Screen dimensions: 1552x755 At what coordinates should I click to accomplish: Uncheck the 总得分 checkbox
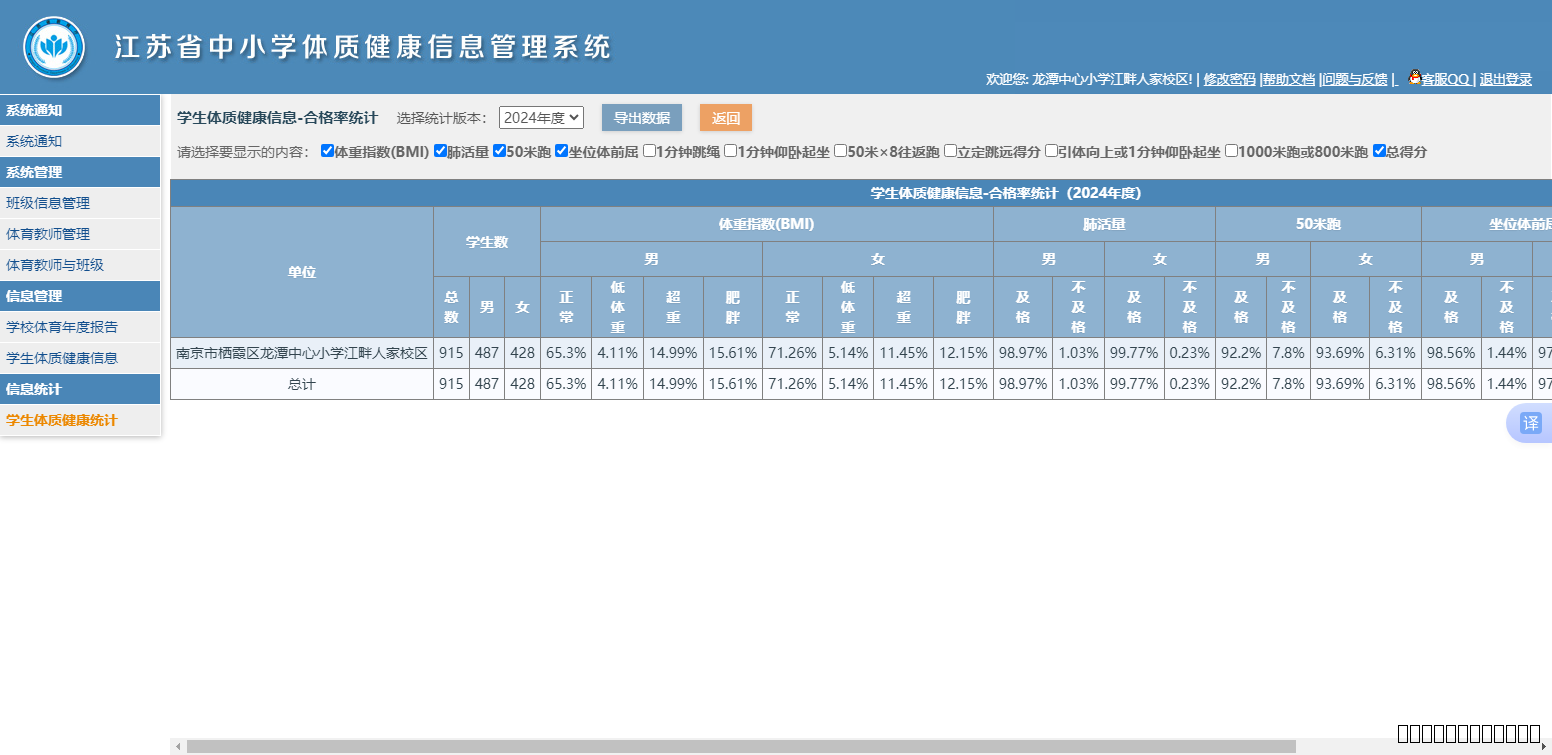pos(1379,151)
